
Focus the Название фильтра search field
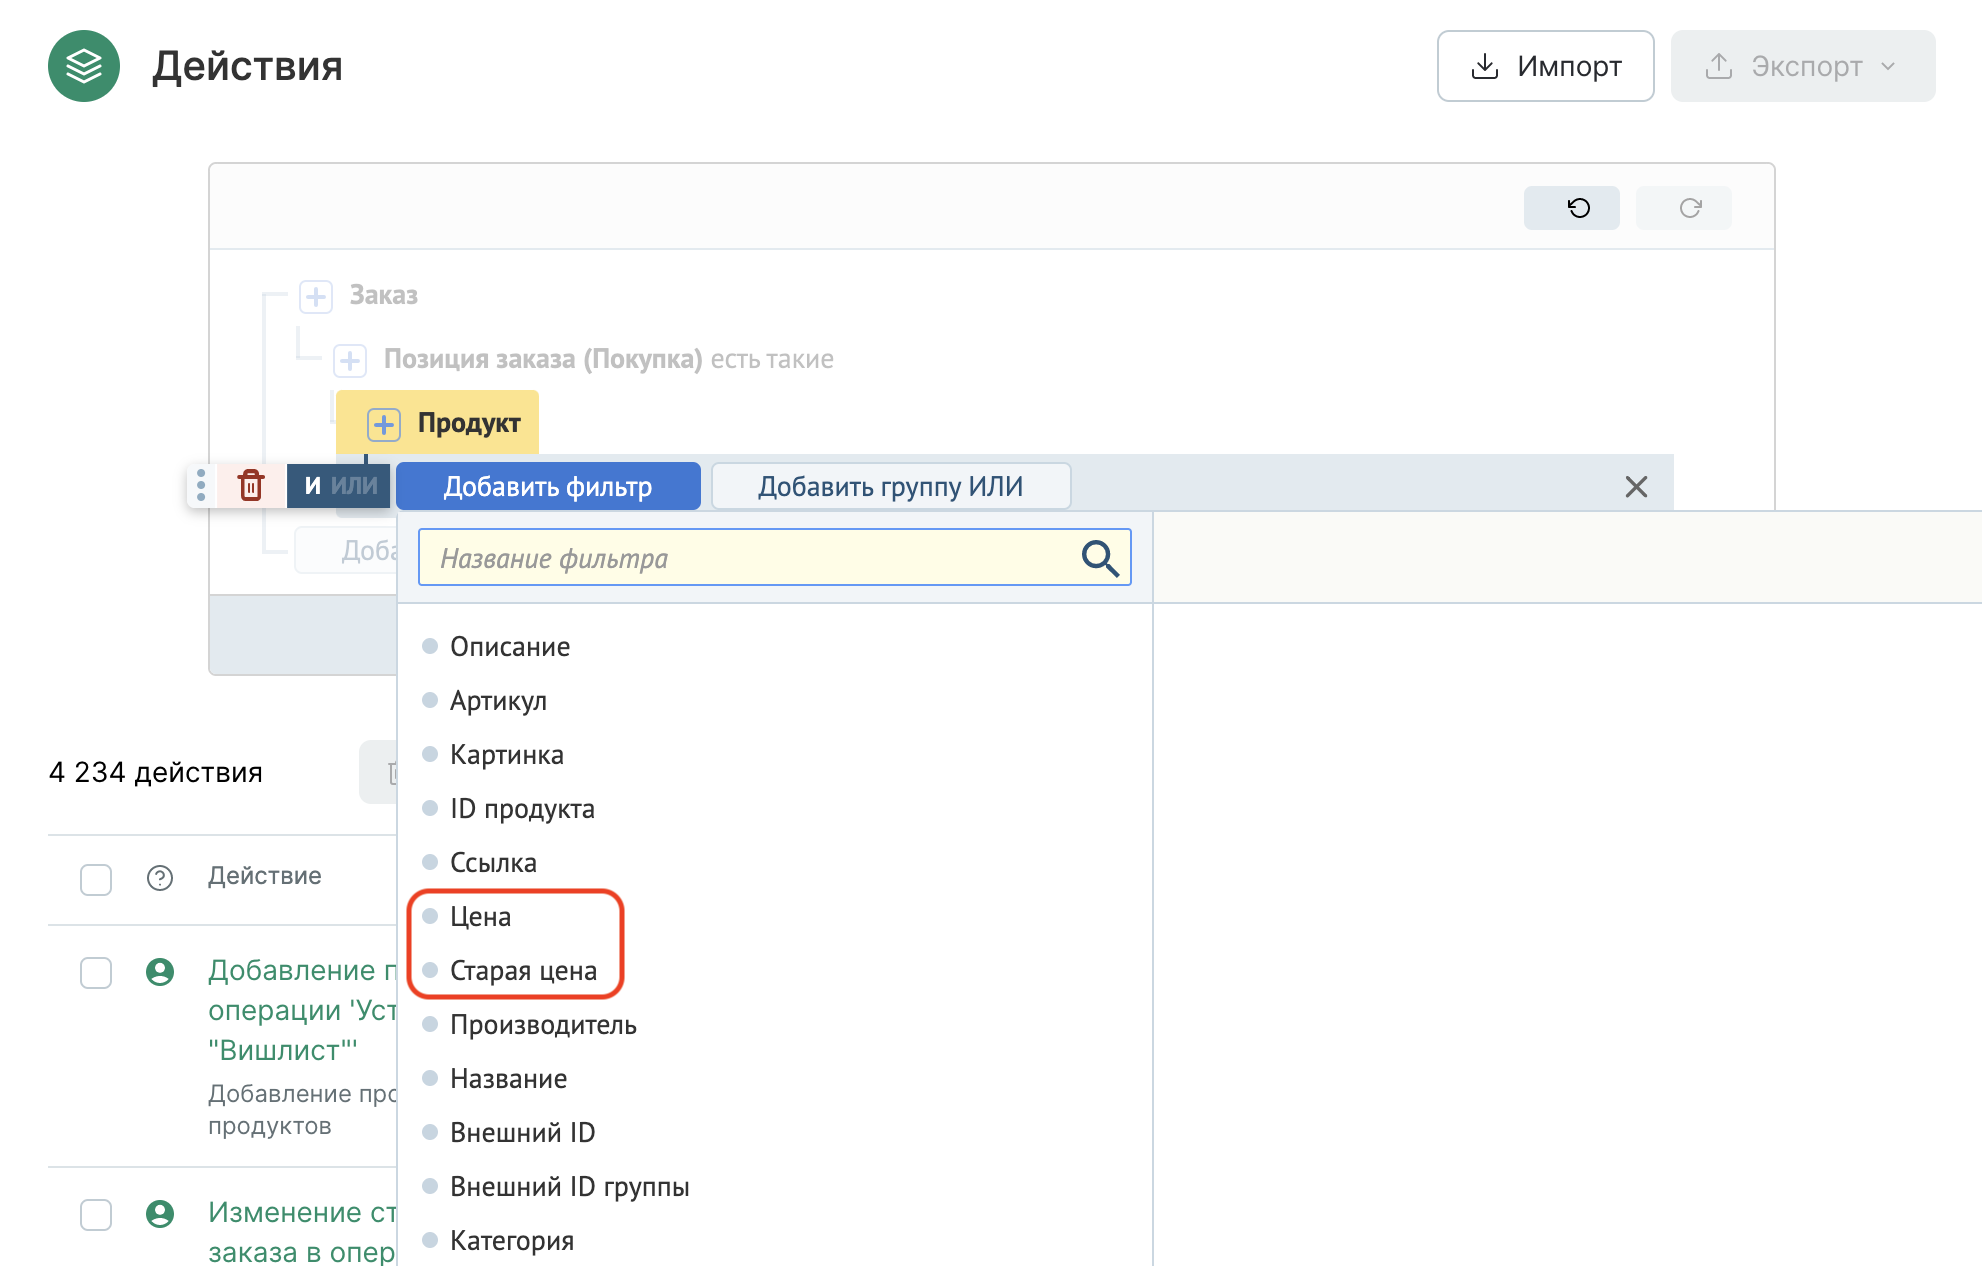(774, 558)
